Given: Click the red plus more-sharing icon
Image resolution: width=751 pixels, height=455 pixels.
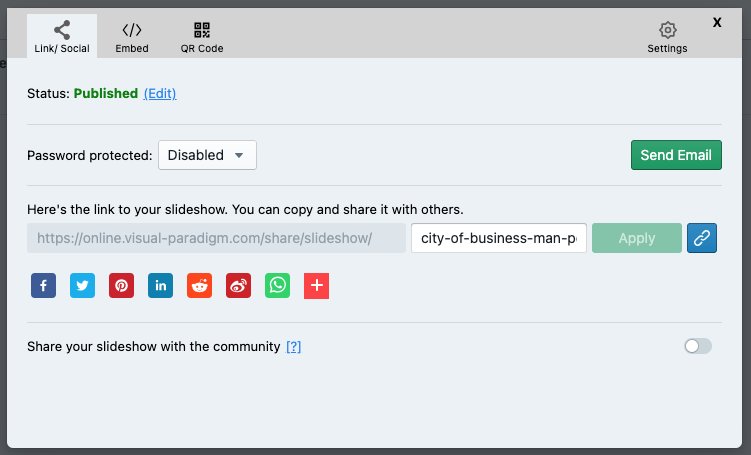Looking at the screenshot, I should click(316, 286).
